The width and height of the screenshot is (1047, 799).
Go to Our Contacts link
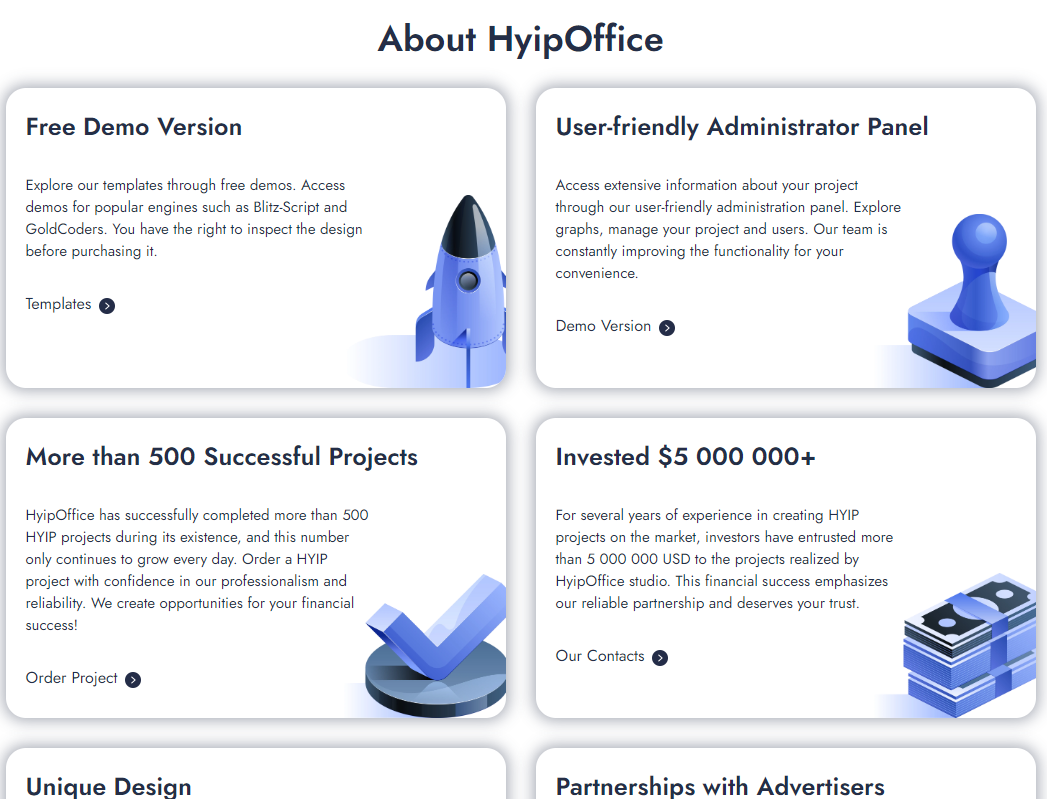(x=600, y=656)
